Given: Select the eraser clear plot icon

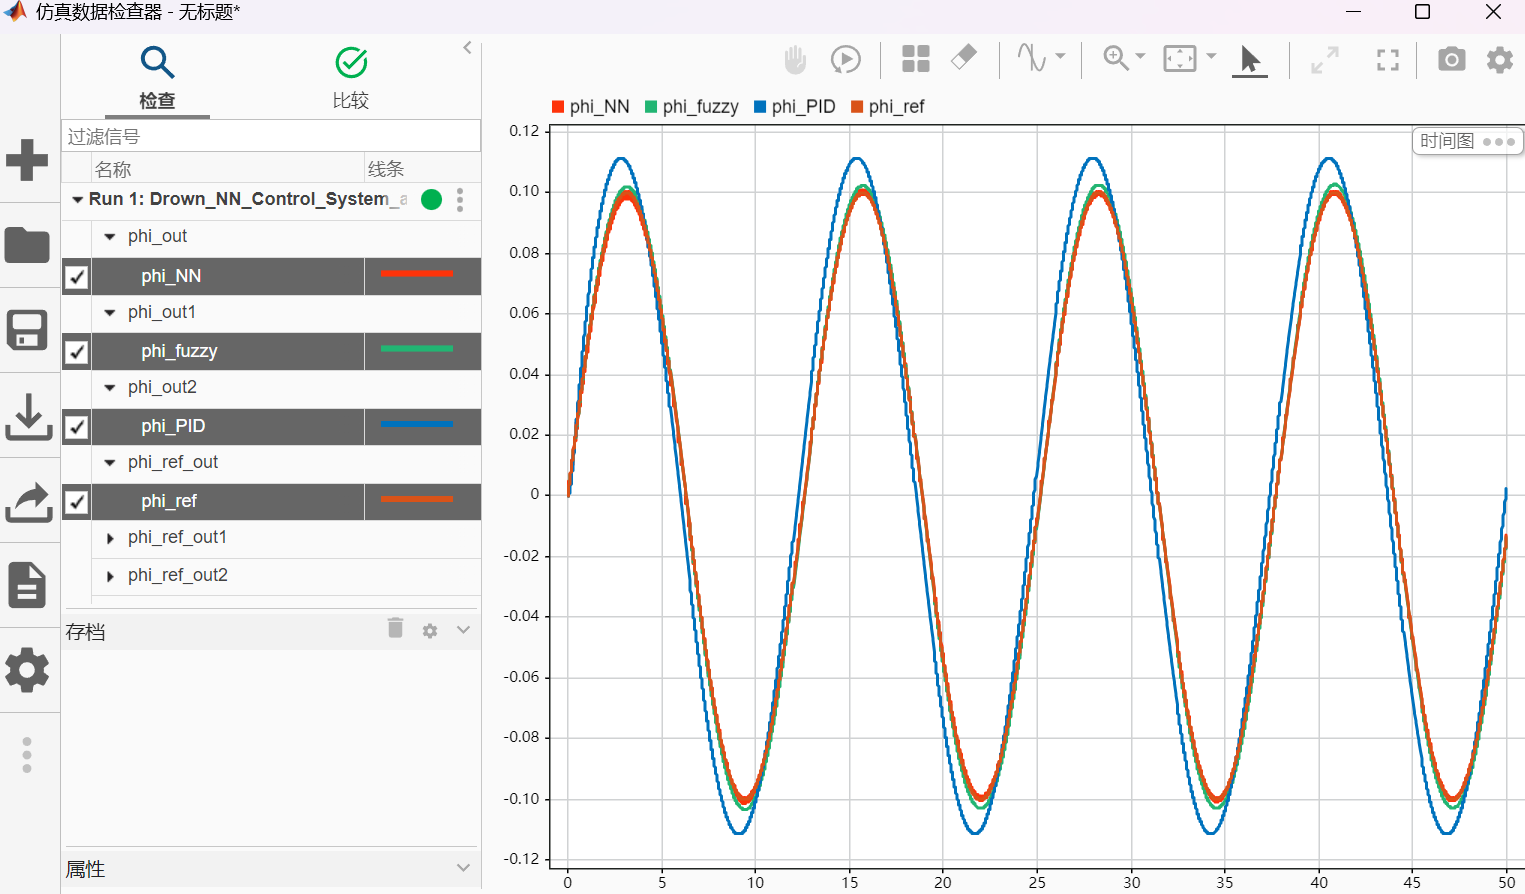Looking at the screenshot, I should (x=963, y=58).
